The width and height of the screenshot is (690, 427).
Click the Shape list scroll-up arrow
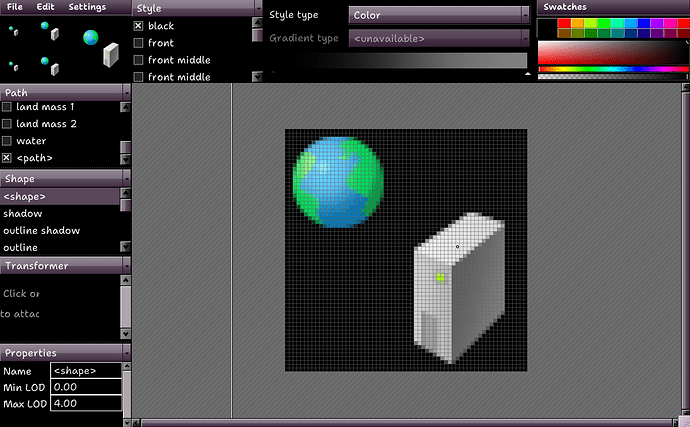click(125, 193)
